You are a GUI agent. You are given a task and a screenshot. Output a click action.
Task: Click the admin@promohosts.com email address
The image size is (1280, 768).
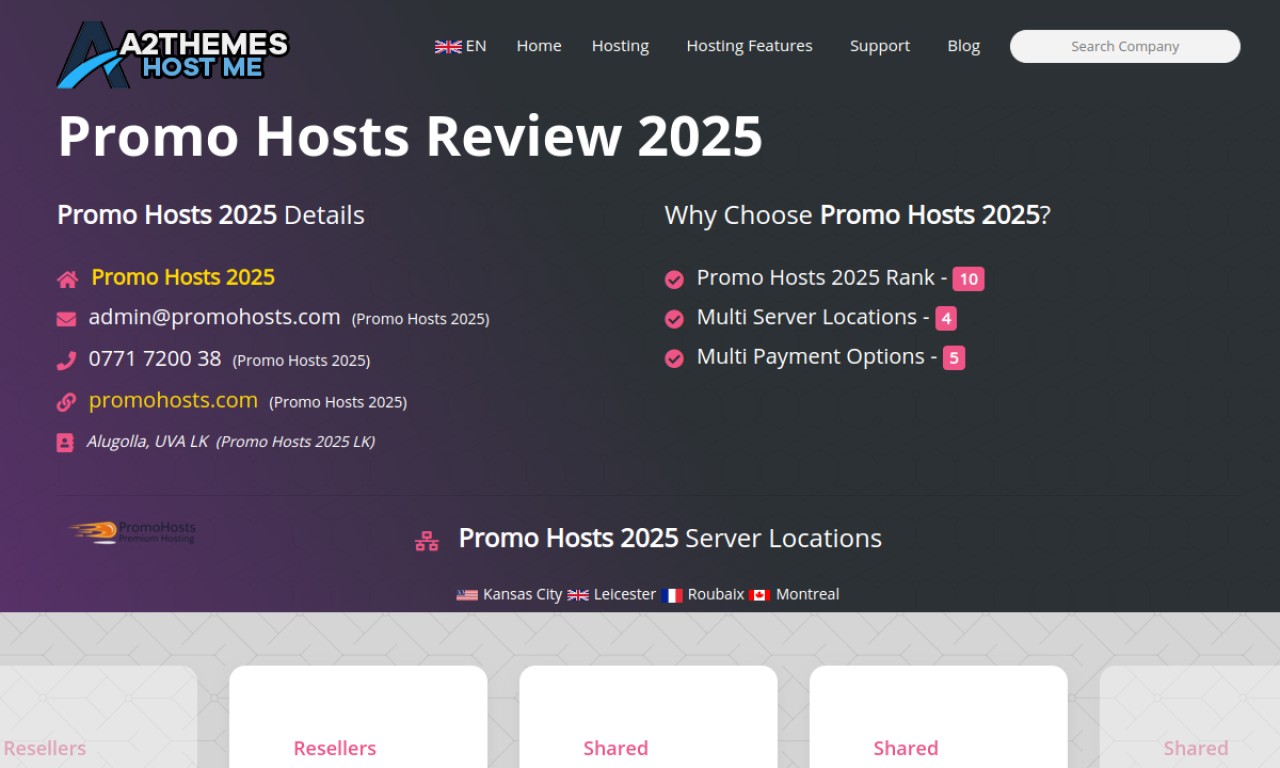pyautogui.click(x=215, y=317)
